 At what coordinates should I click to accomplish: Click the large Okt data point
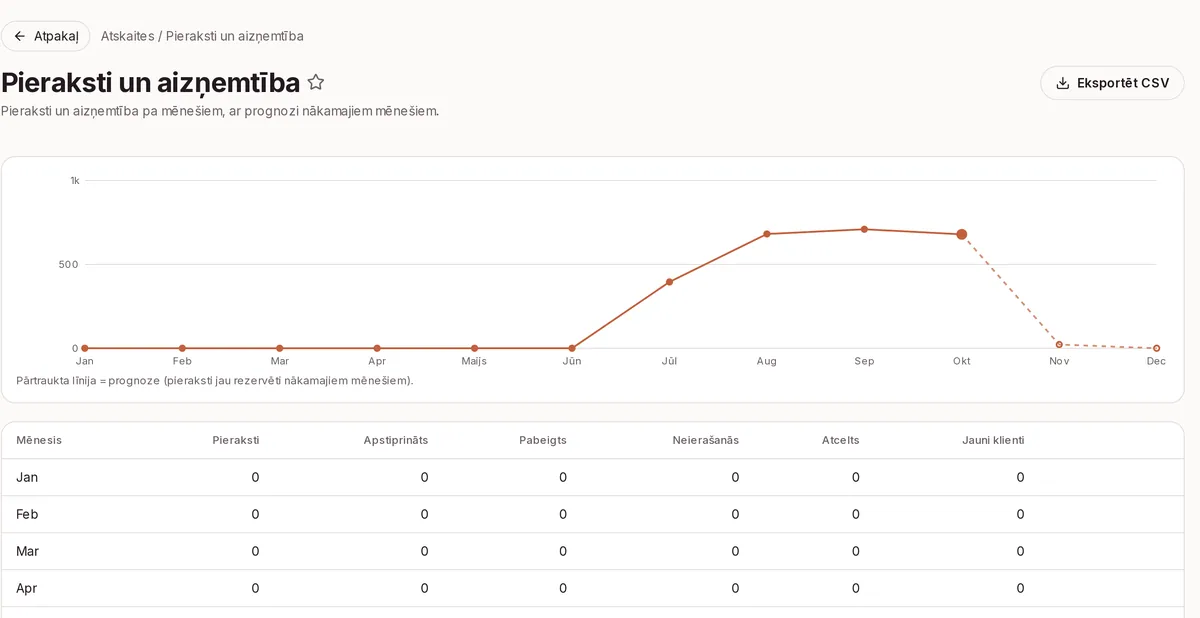(962, 234)
